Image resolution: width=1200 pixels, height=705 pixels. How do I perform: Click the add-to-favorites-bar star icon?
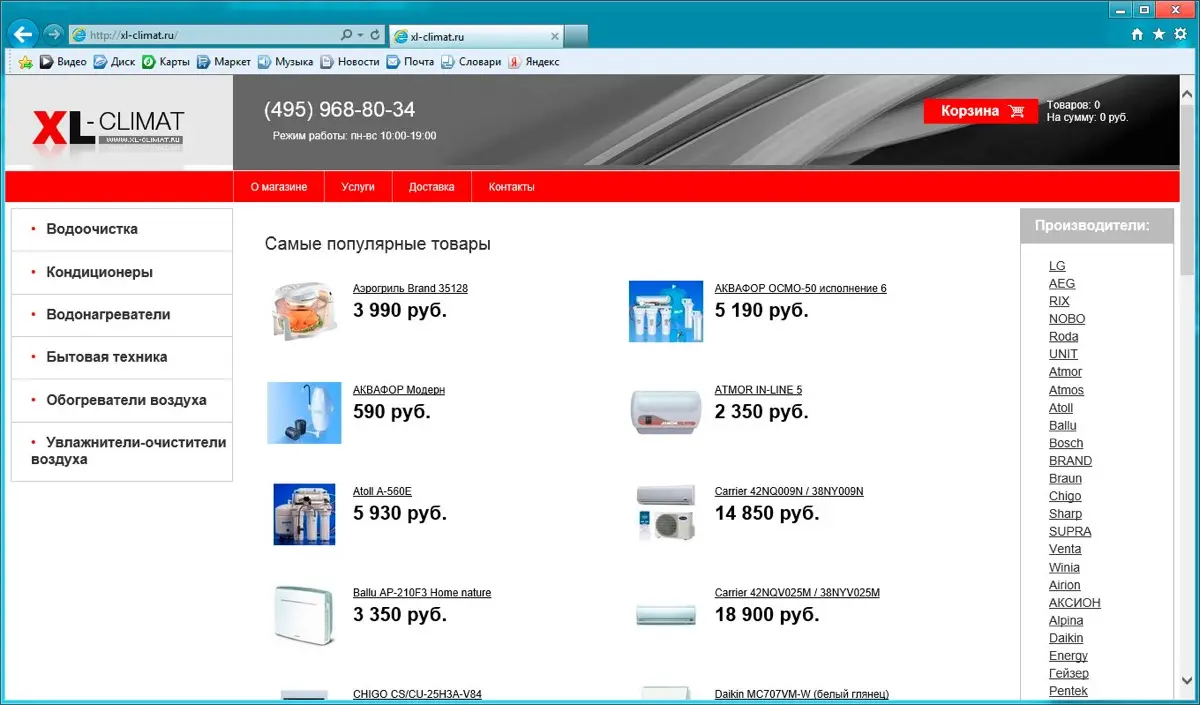(26, 62)
